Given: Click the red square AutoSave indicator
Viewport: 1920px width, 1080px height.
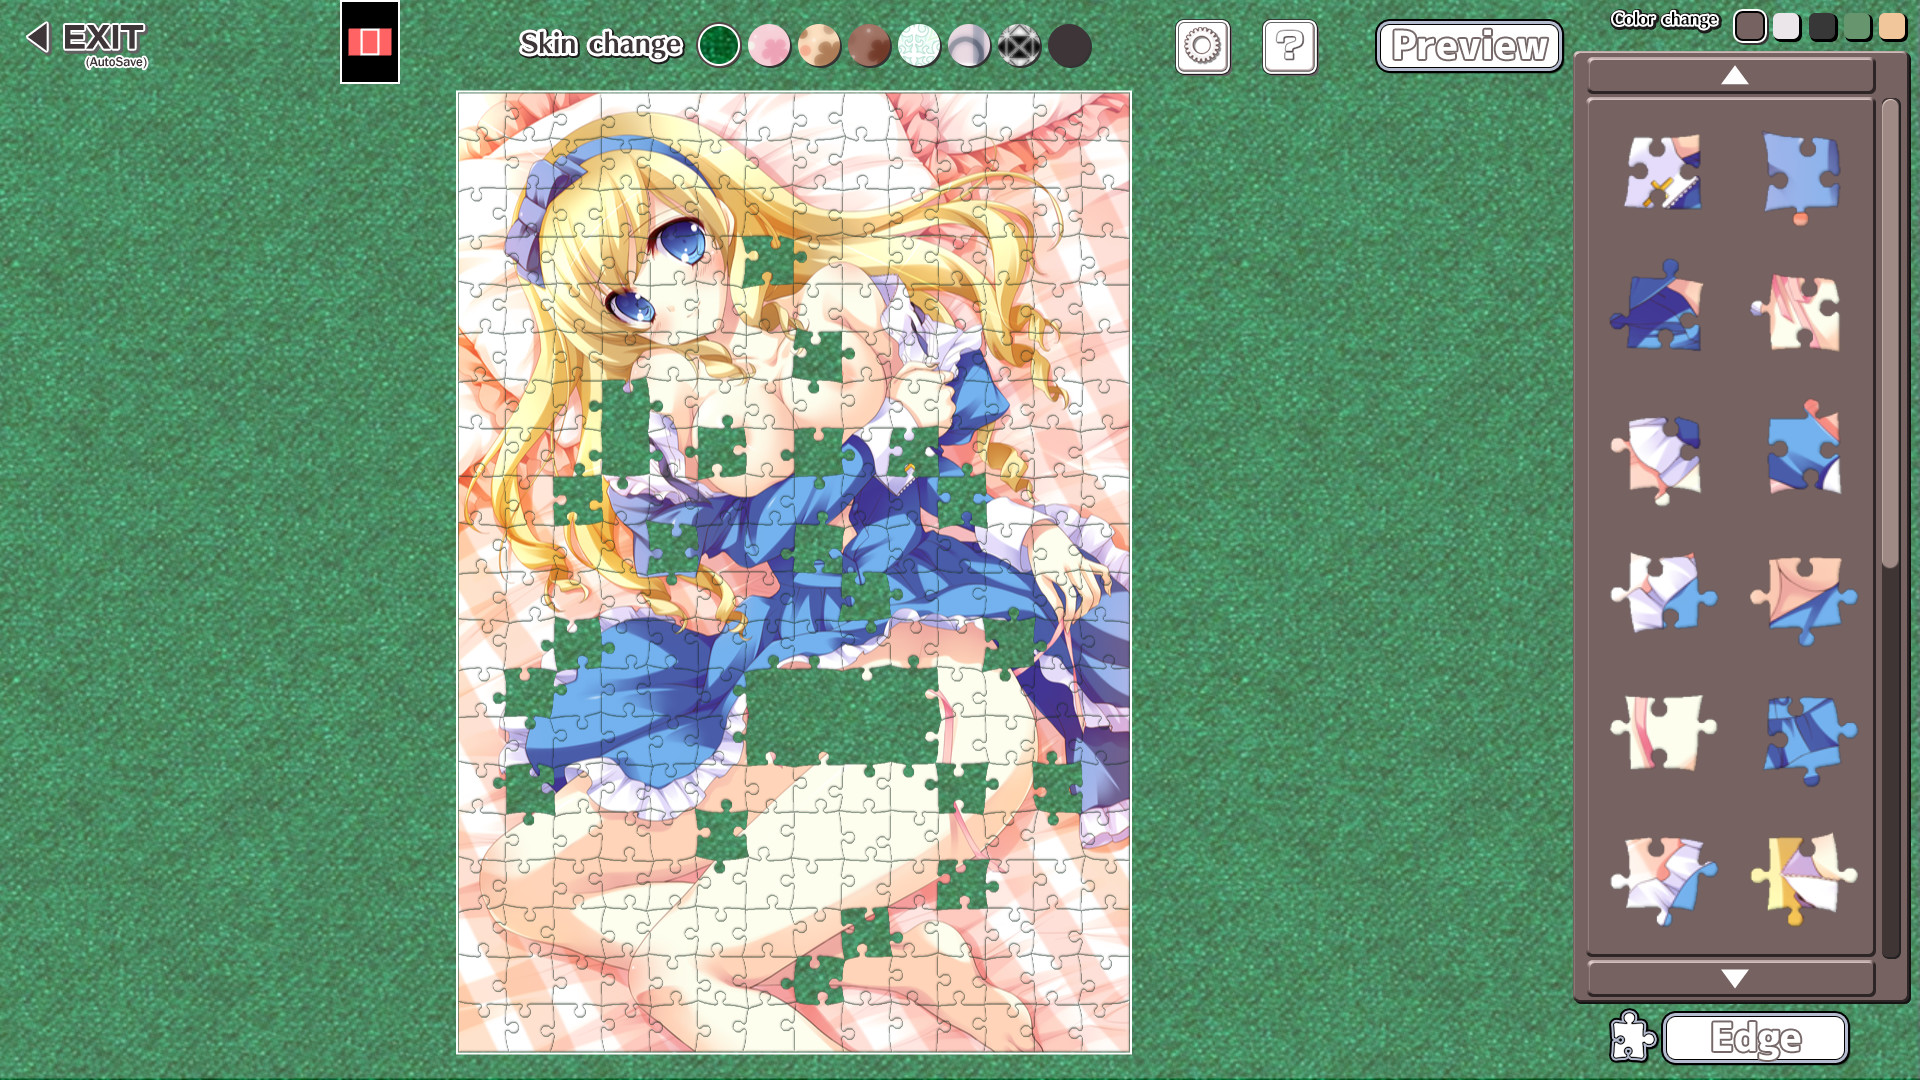Looking at the screenshot, I should pos(368,46).
